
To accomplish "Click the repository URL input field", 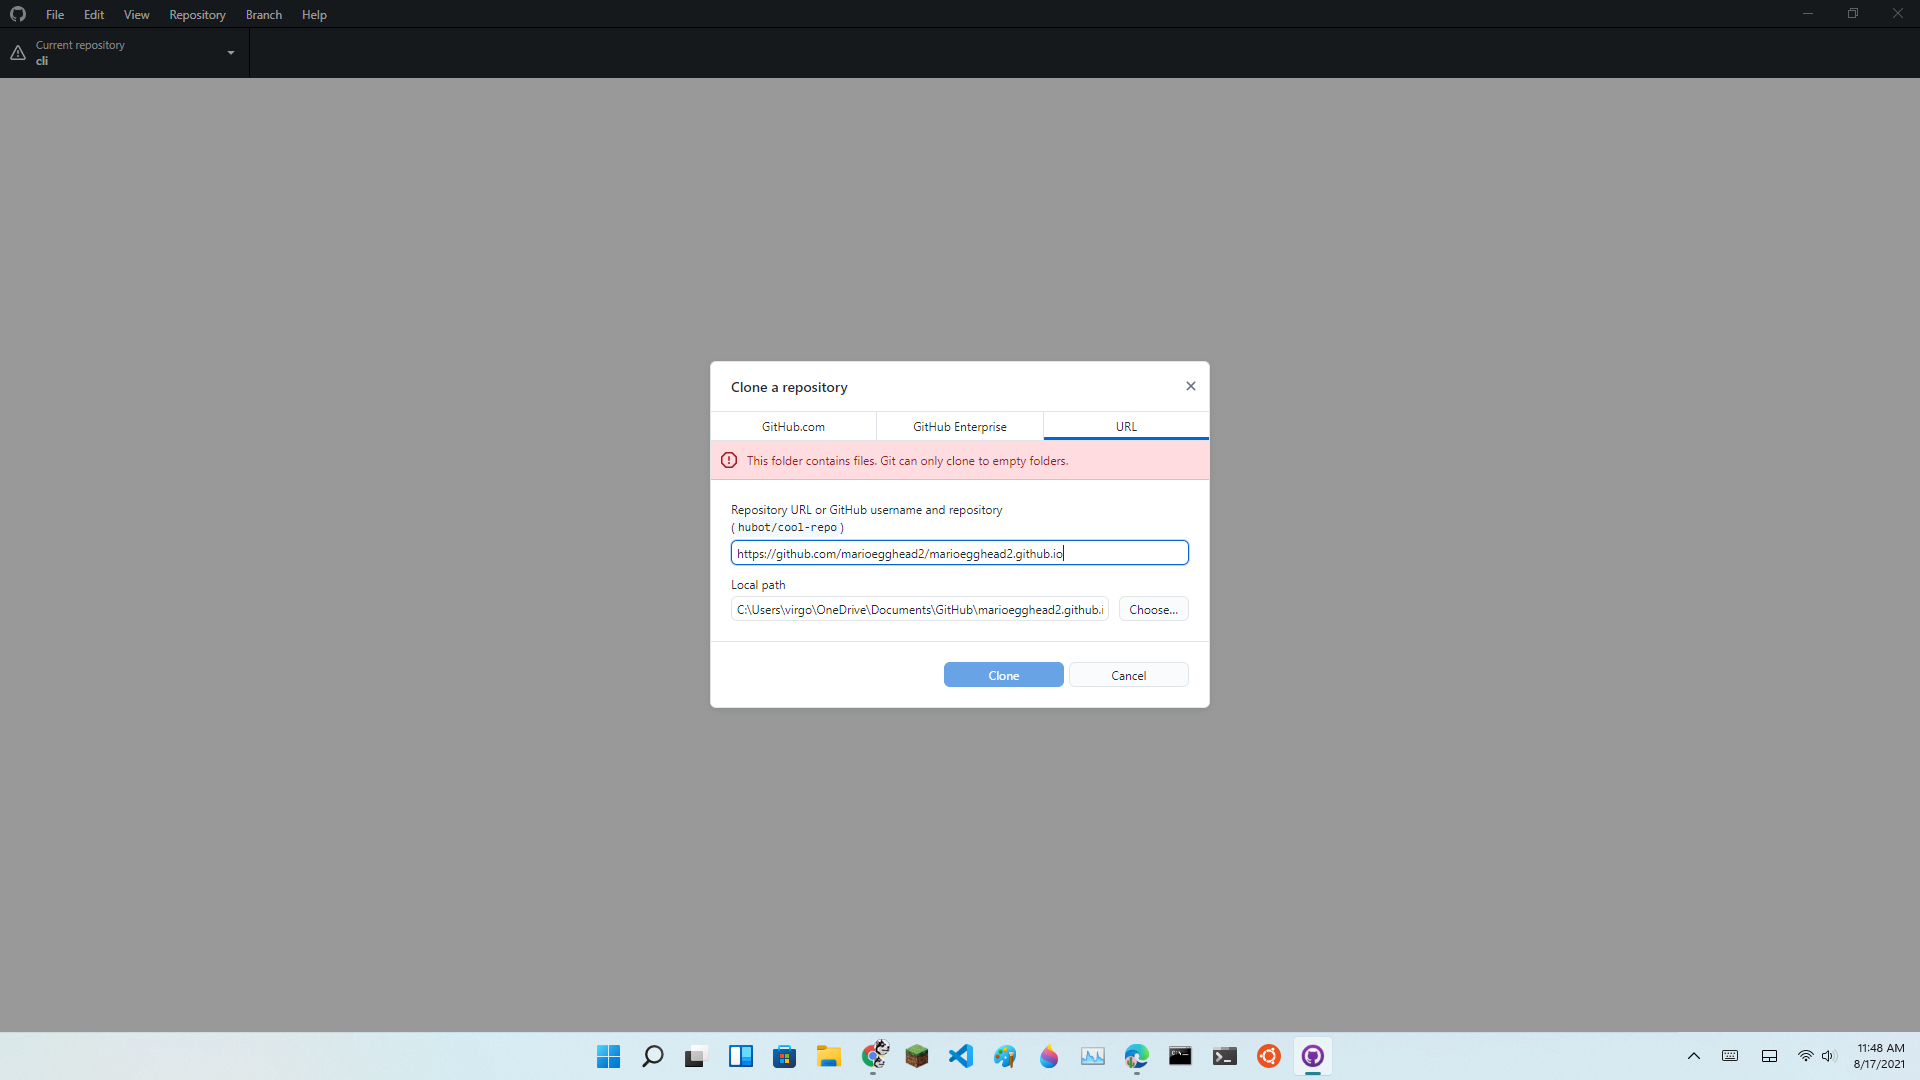I will point(959,553).
